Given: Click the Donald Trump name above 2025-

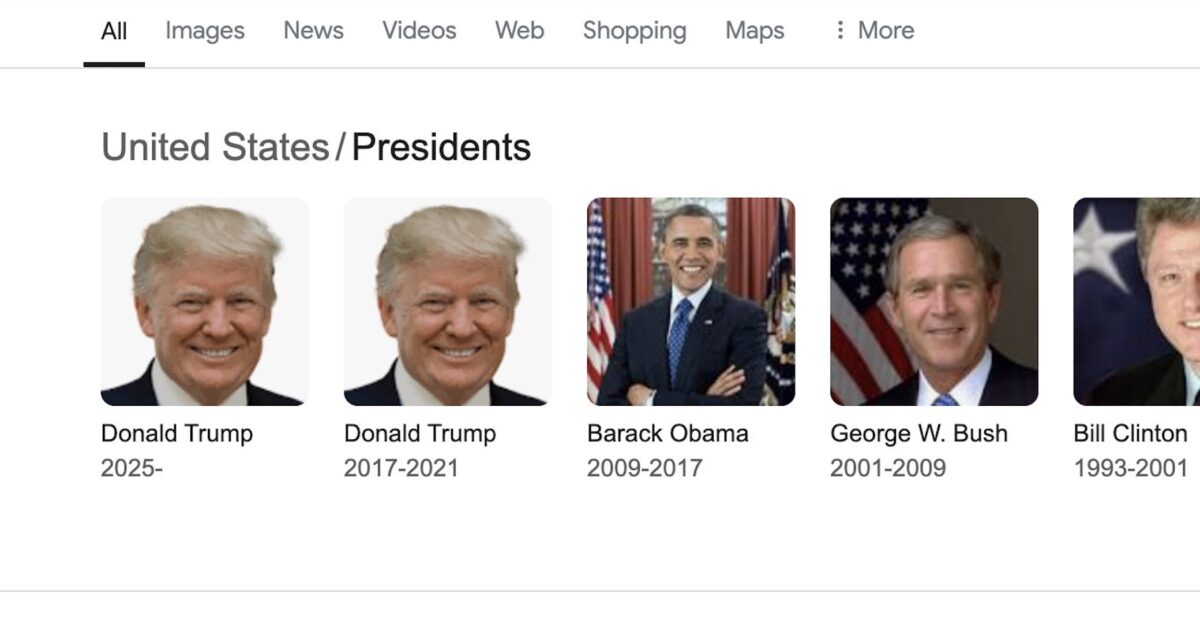Looking at the screenshot, I should [x=177, y=434].
